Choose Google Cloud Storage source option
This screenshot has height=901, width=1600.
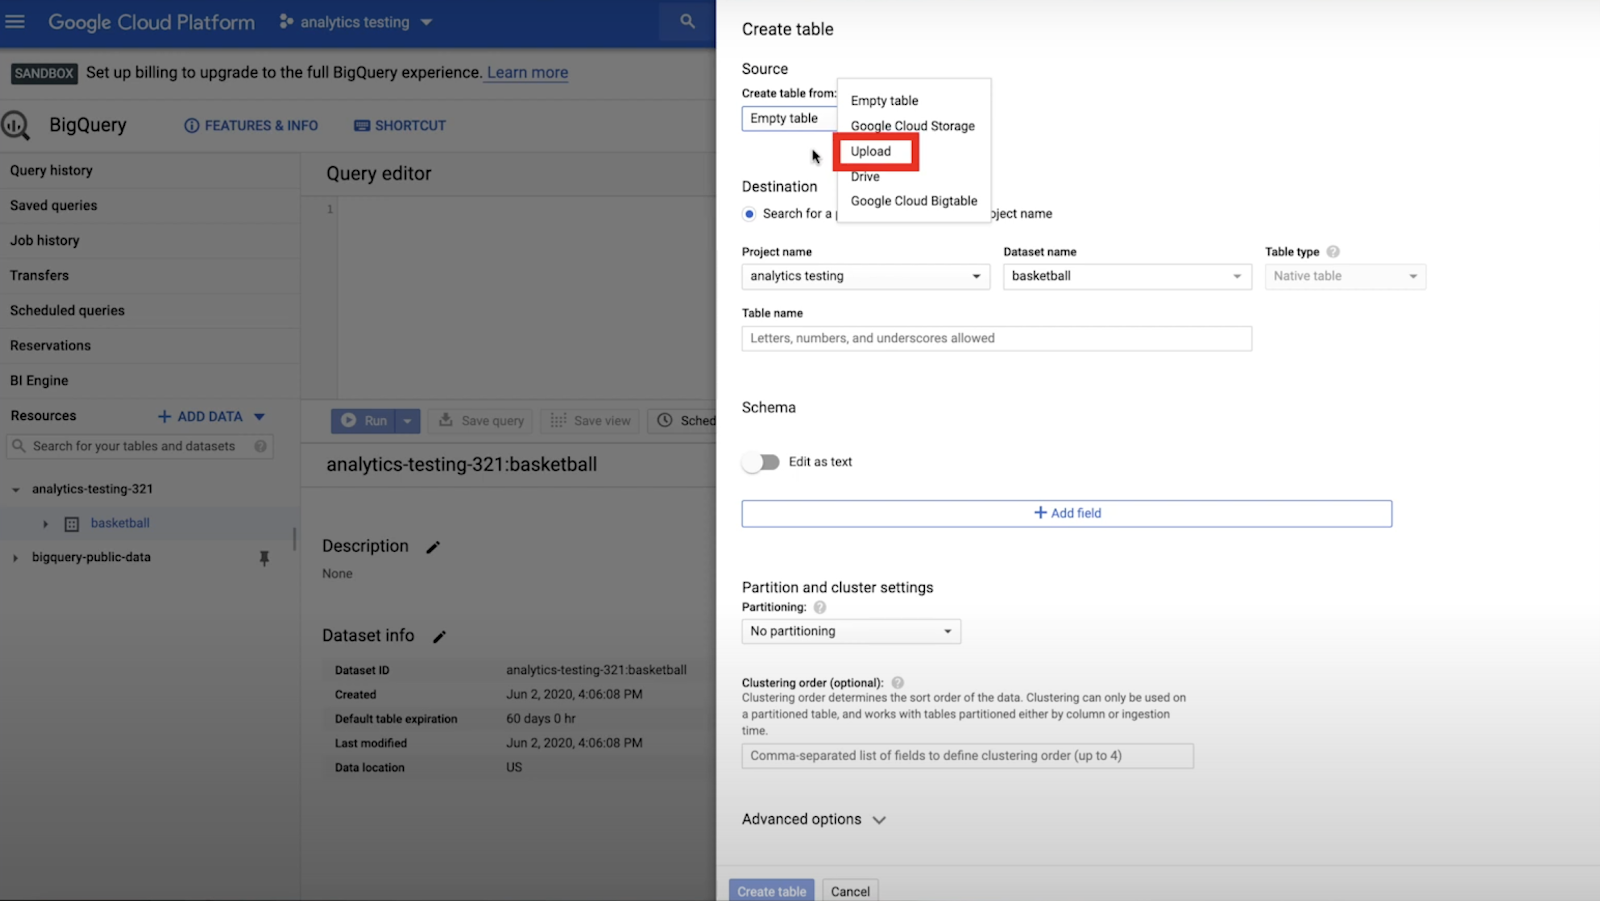[913, 126]
